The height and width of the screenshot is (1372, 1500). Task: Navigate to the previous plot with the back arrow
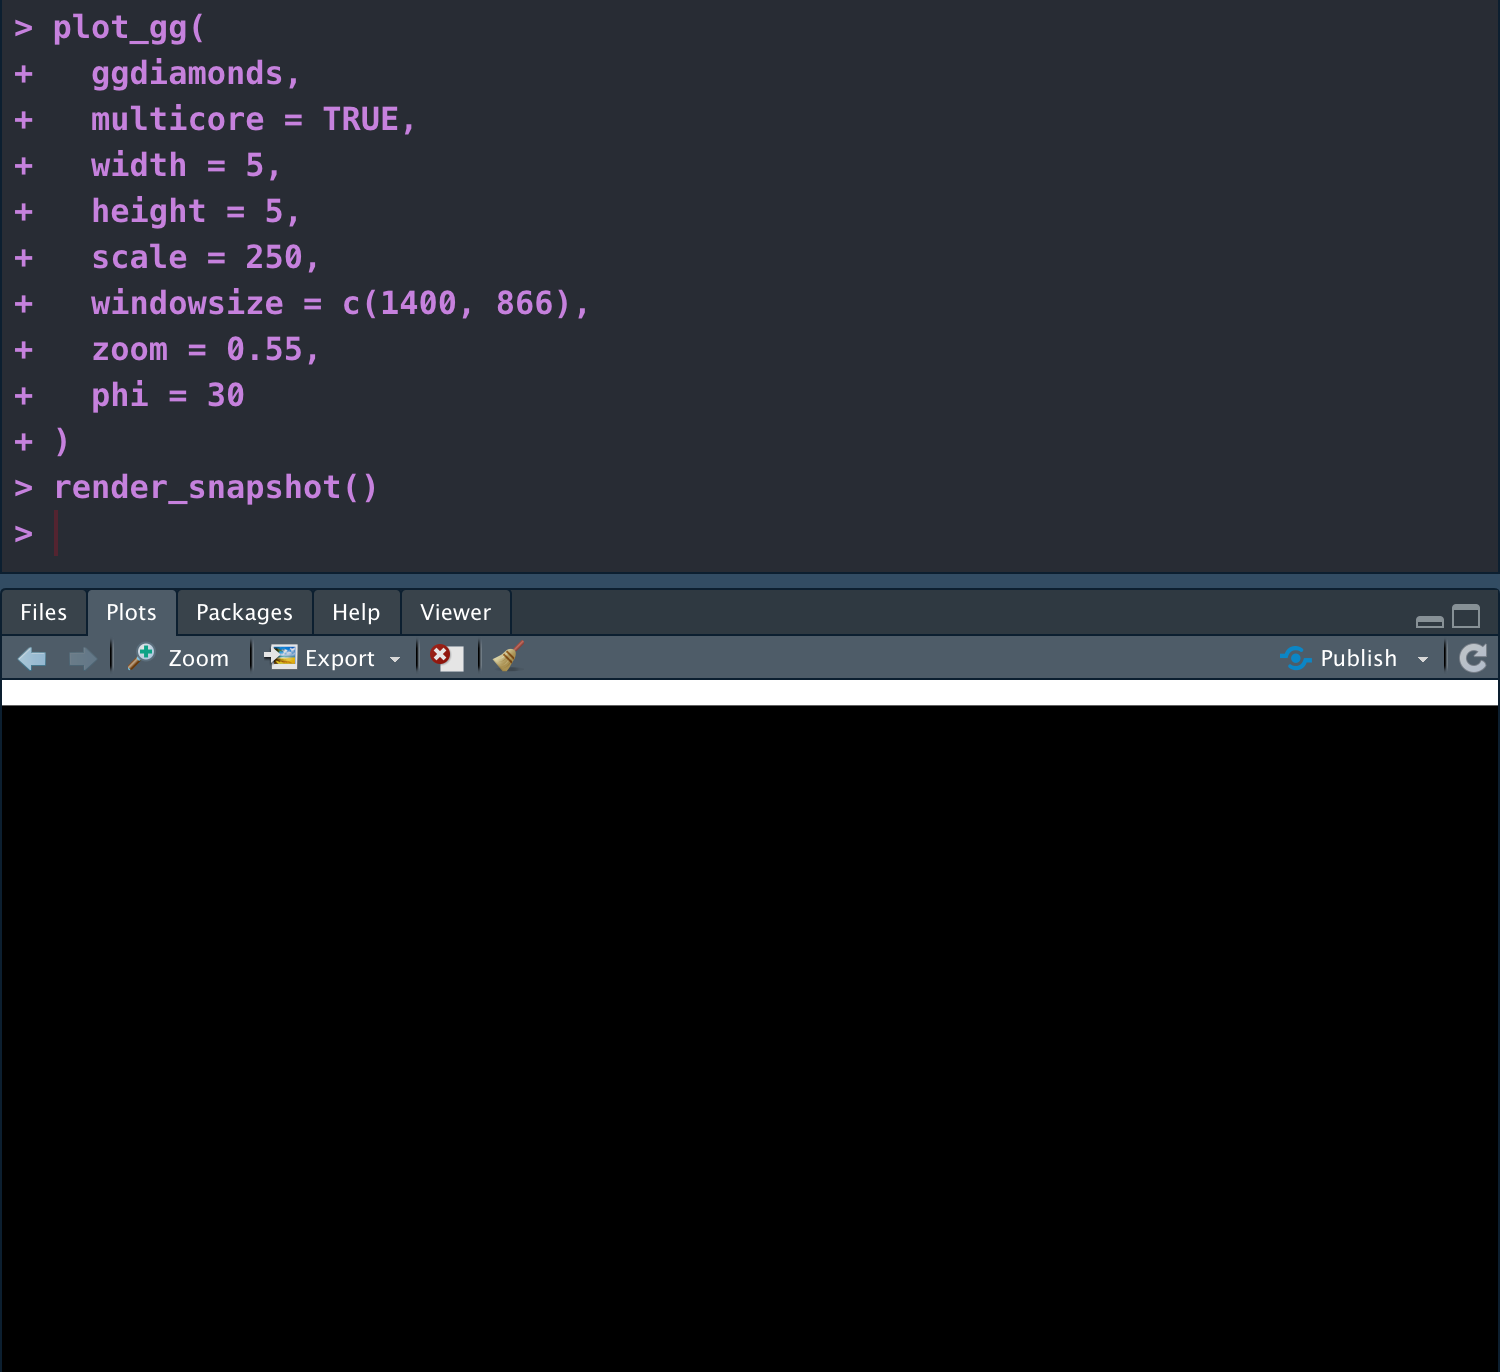[31, 657]
